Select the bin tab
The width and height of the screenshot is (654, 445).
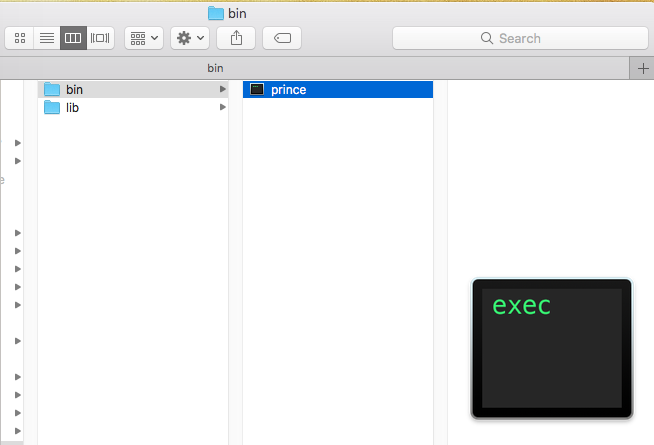pyautogui.click(x=215, y=68)
